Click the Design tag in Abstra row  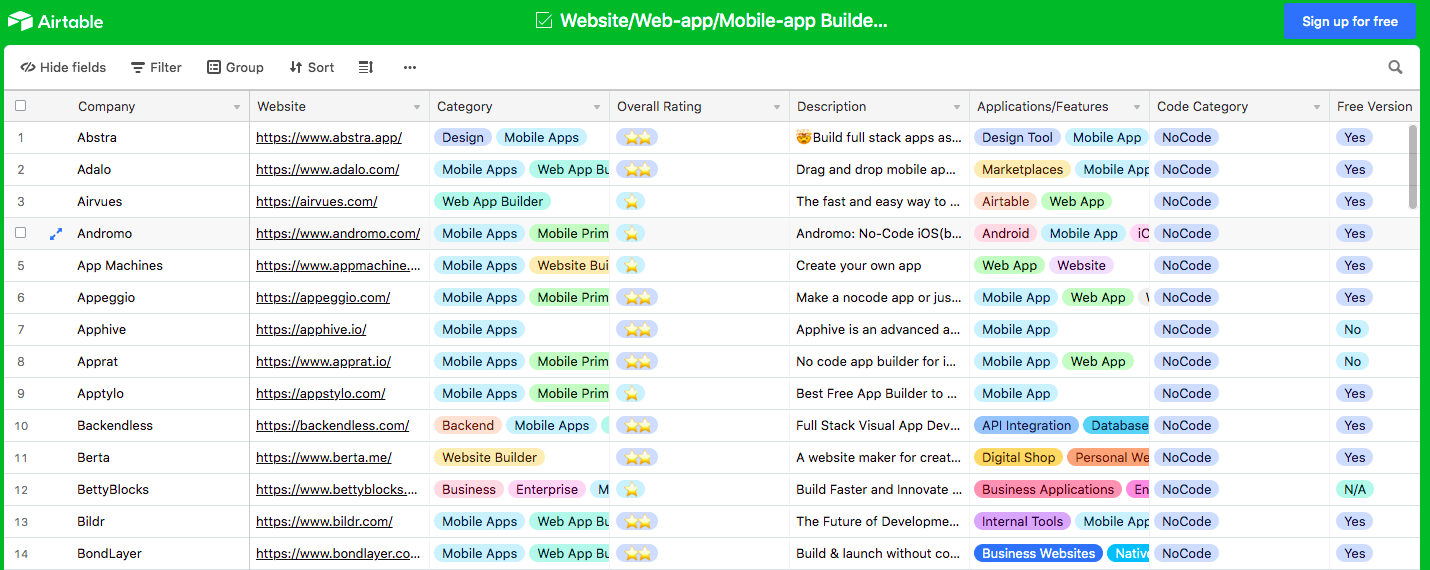point(463,138)
